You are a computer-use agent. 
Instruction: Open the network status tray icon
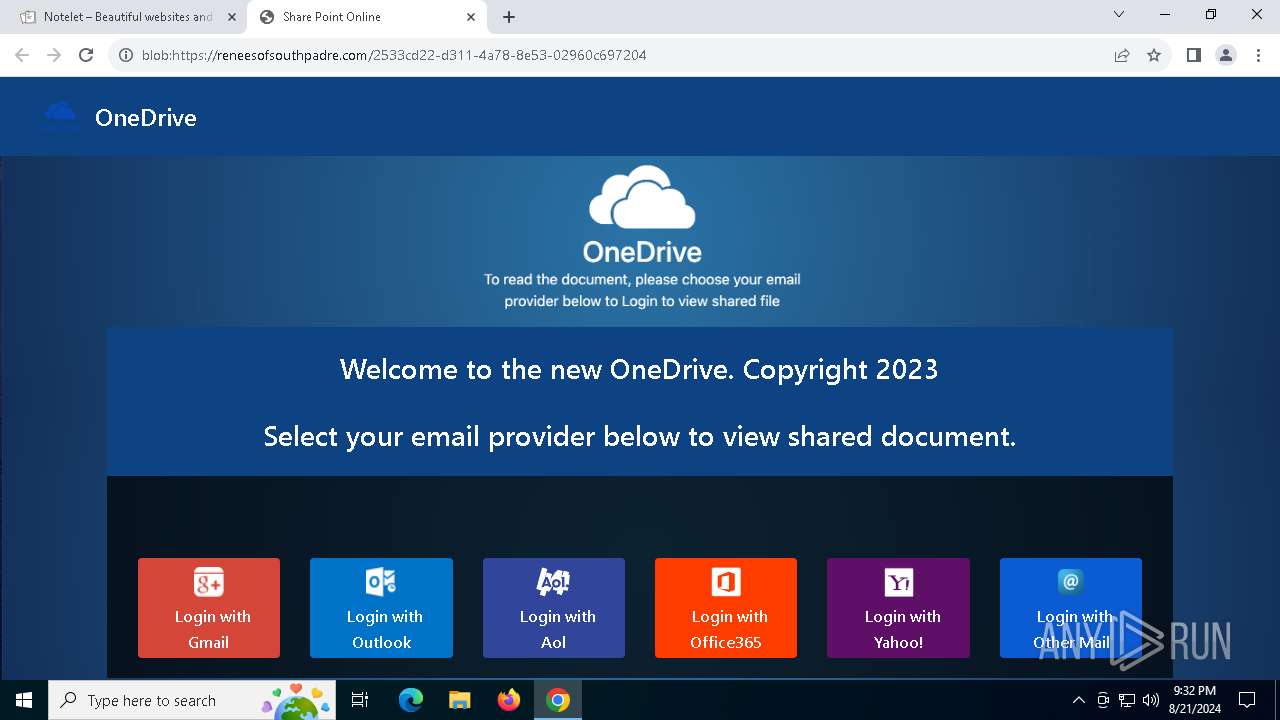[1127, 700]
